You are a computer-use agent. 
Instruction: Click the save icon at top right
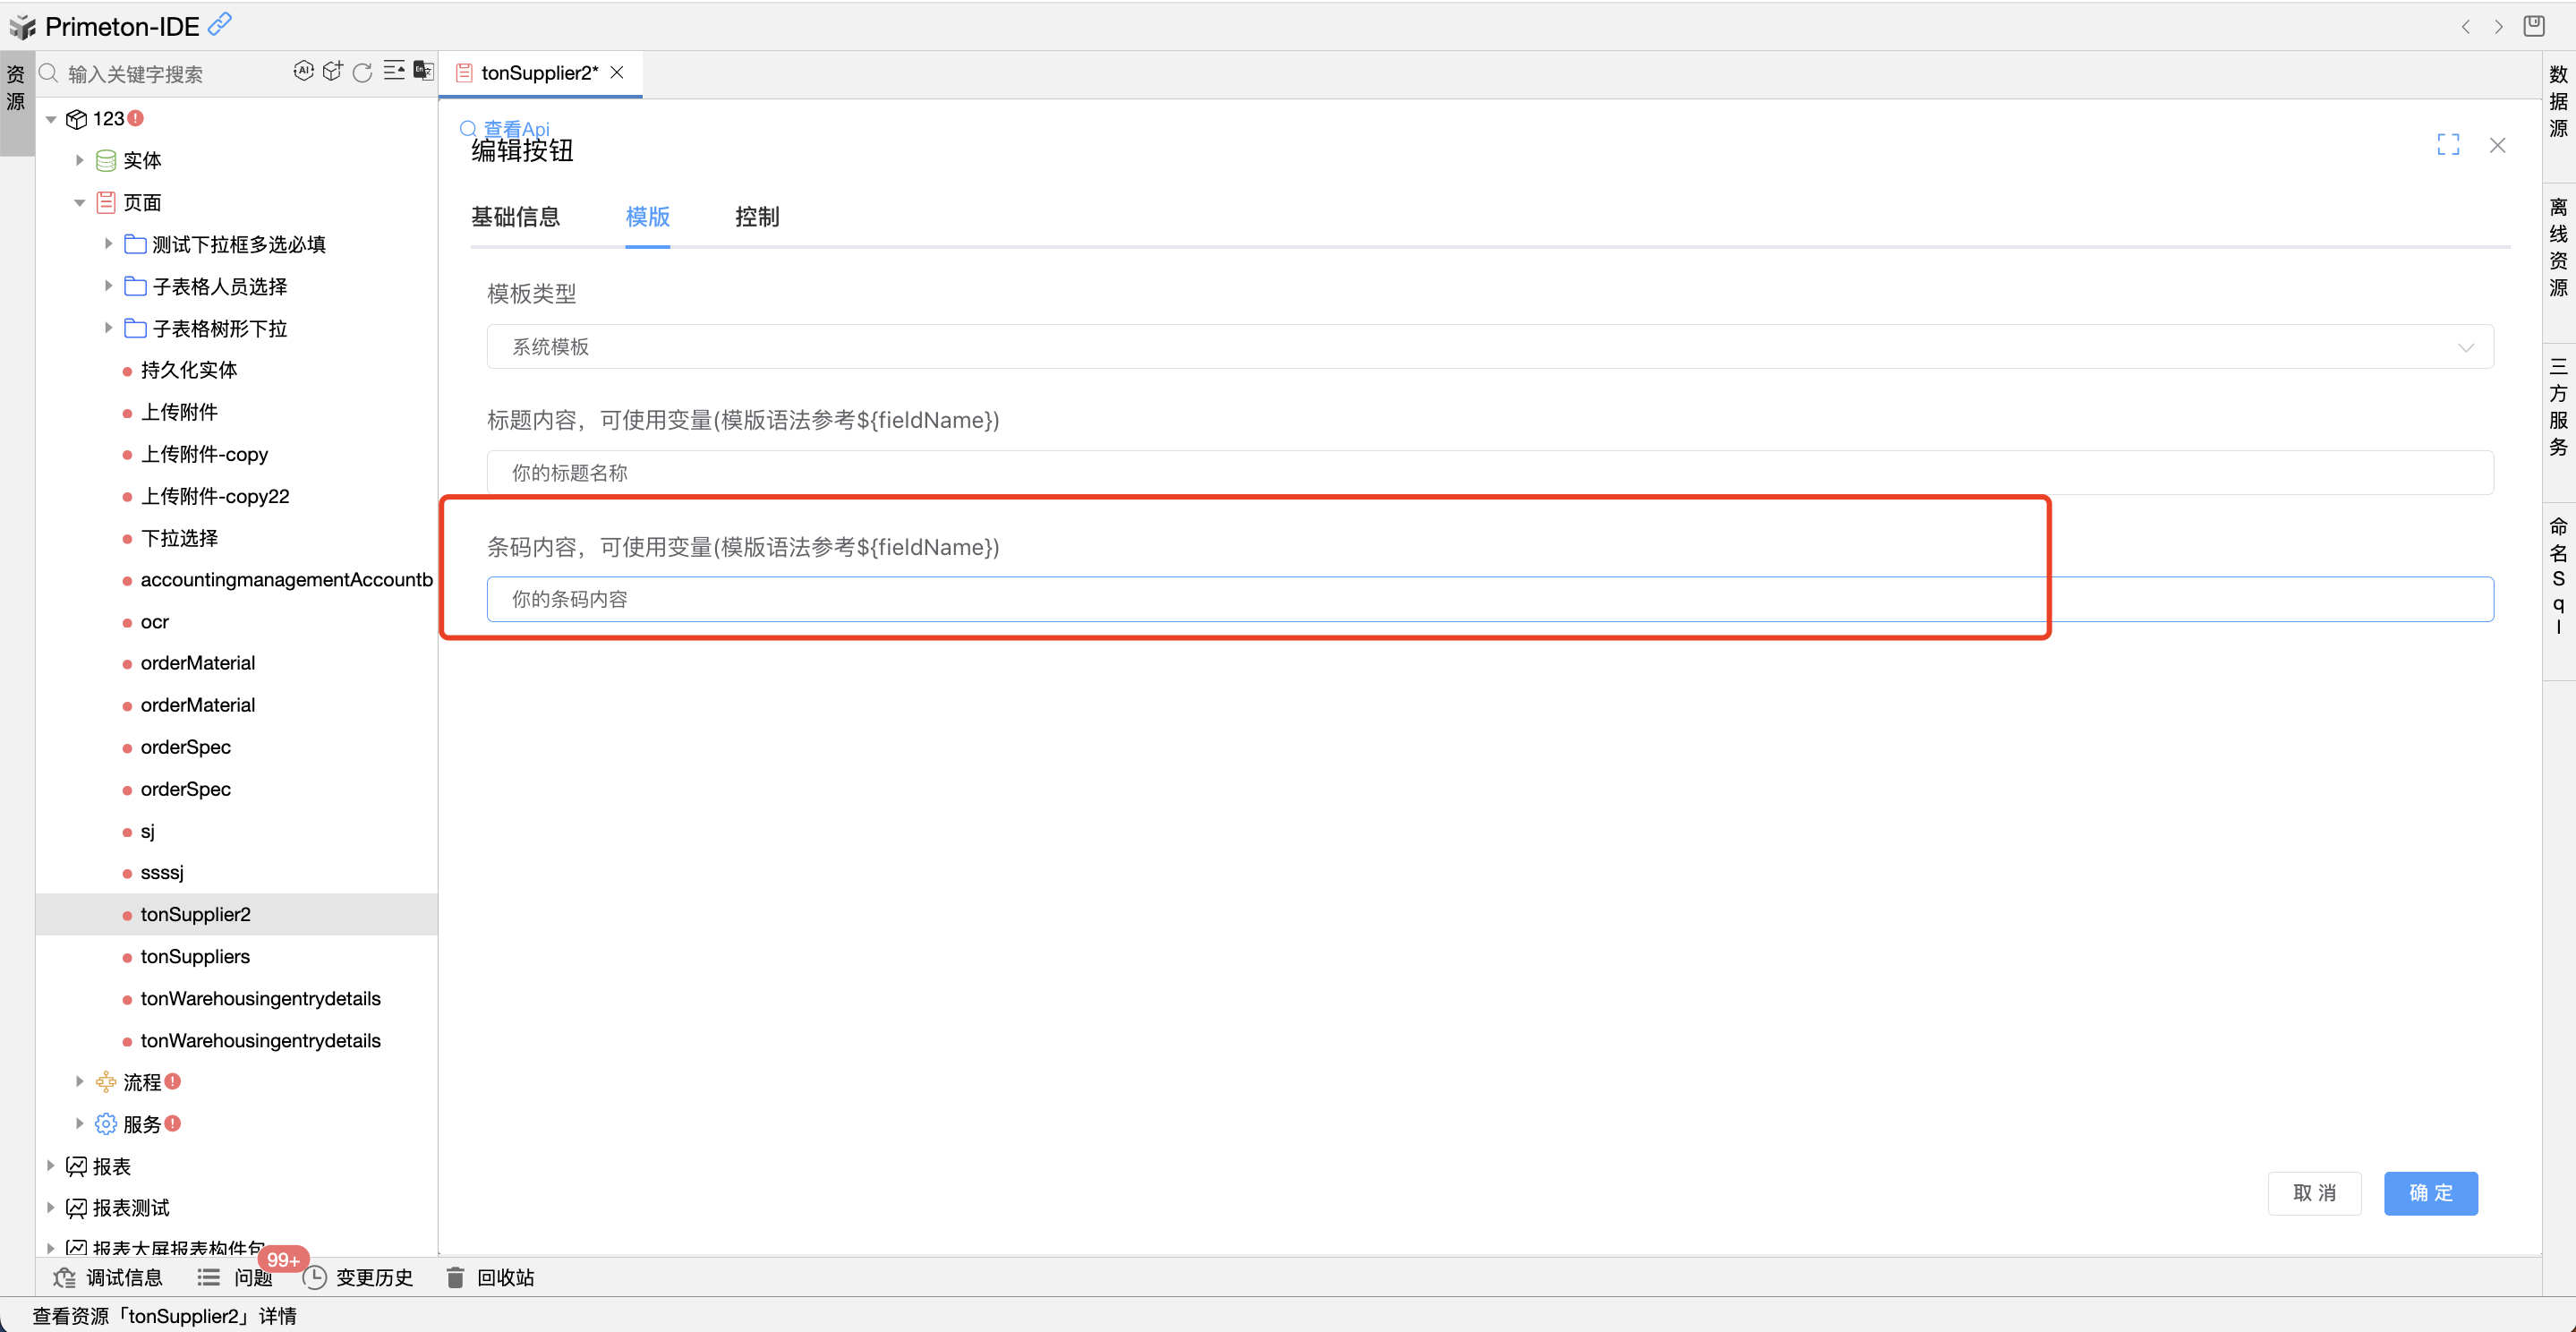2533,26
